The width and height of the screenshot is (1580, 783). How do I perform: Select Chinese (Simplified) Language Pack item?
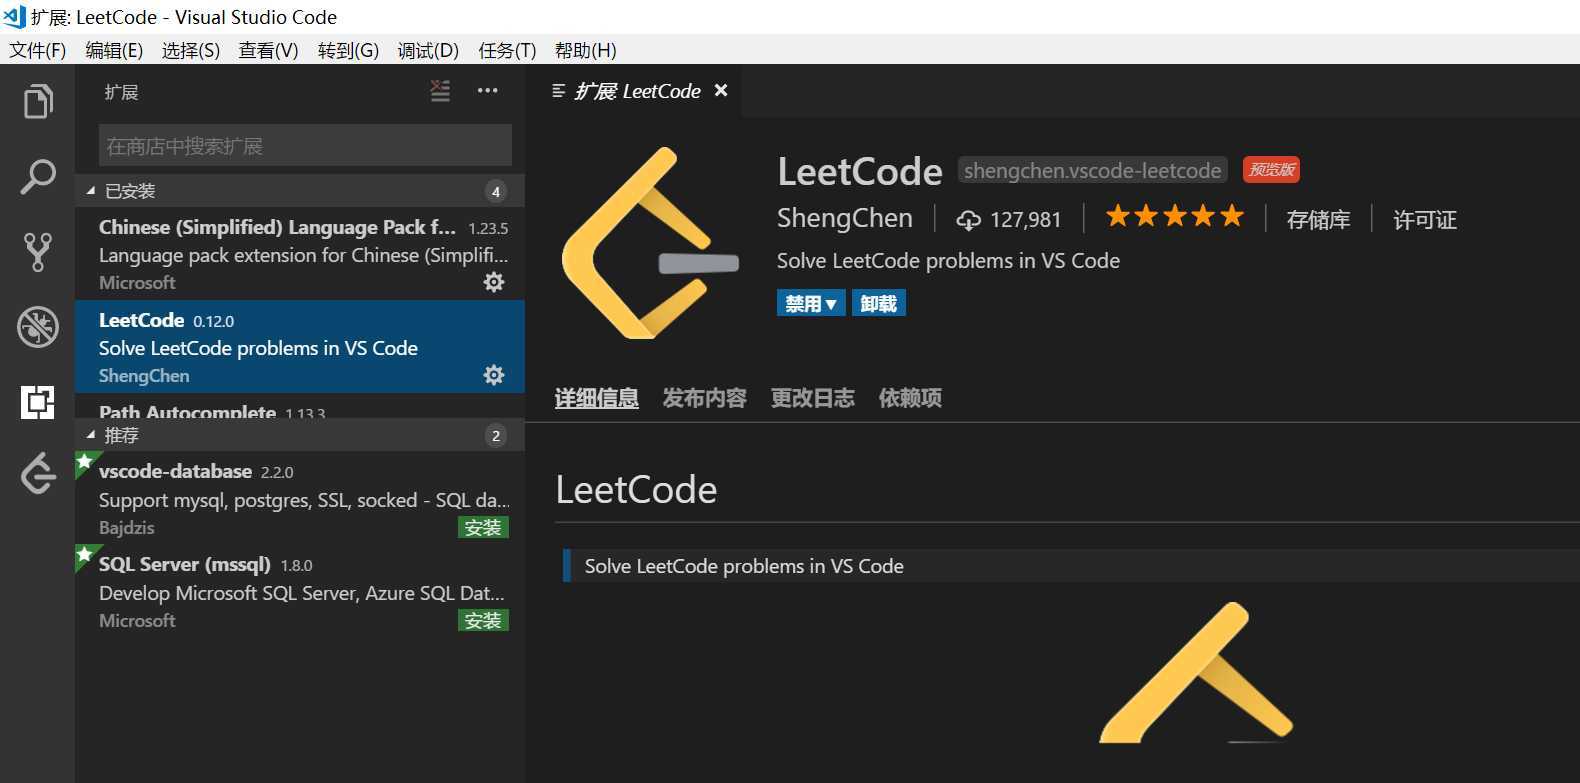click(300, 254)
